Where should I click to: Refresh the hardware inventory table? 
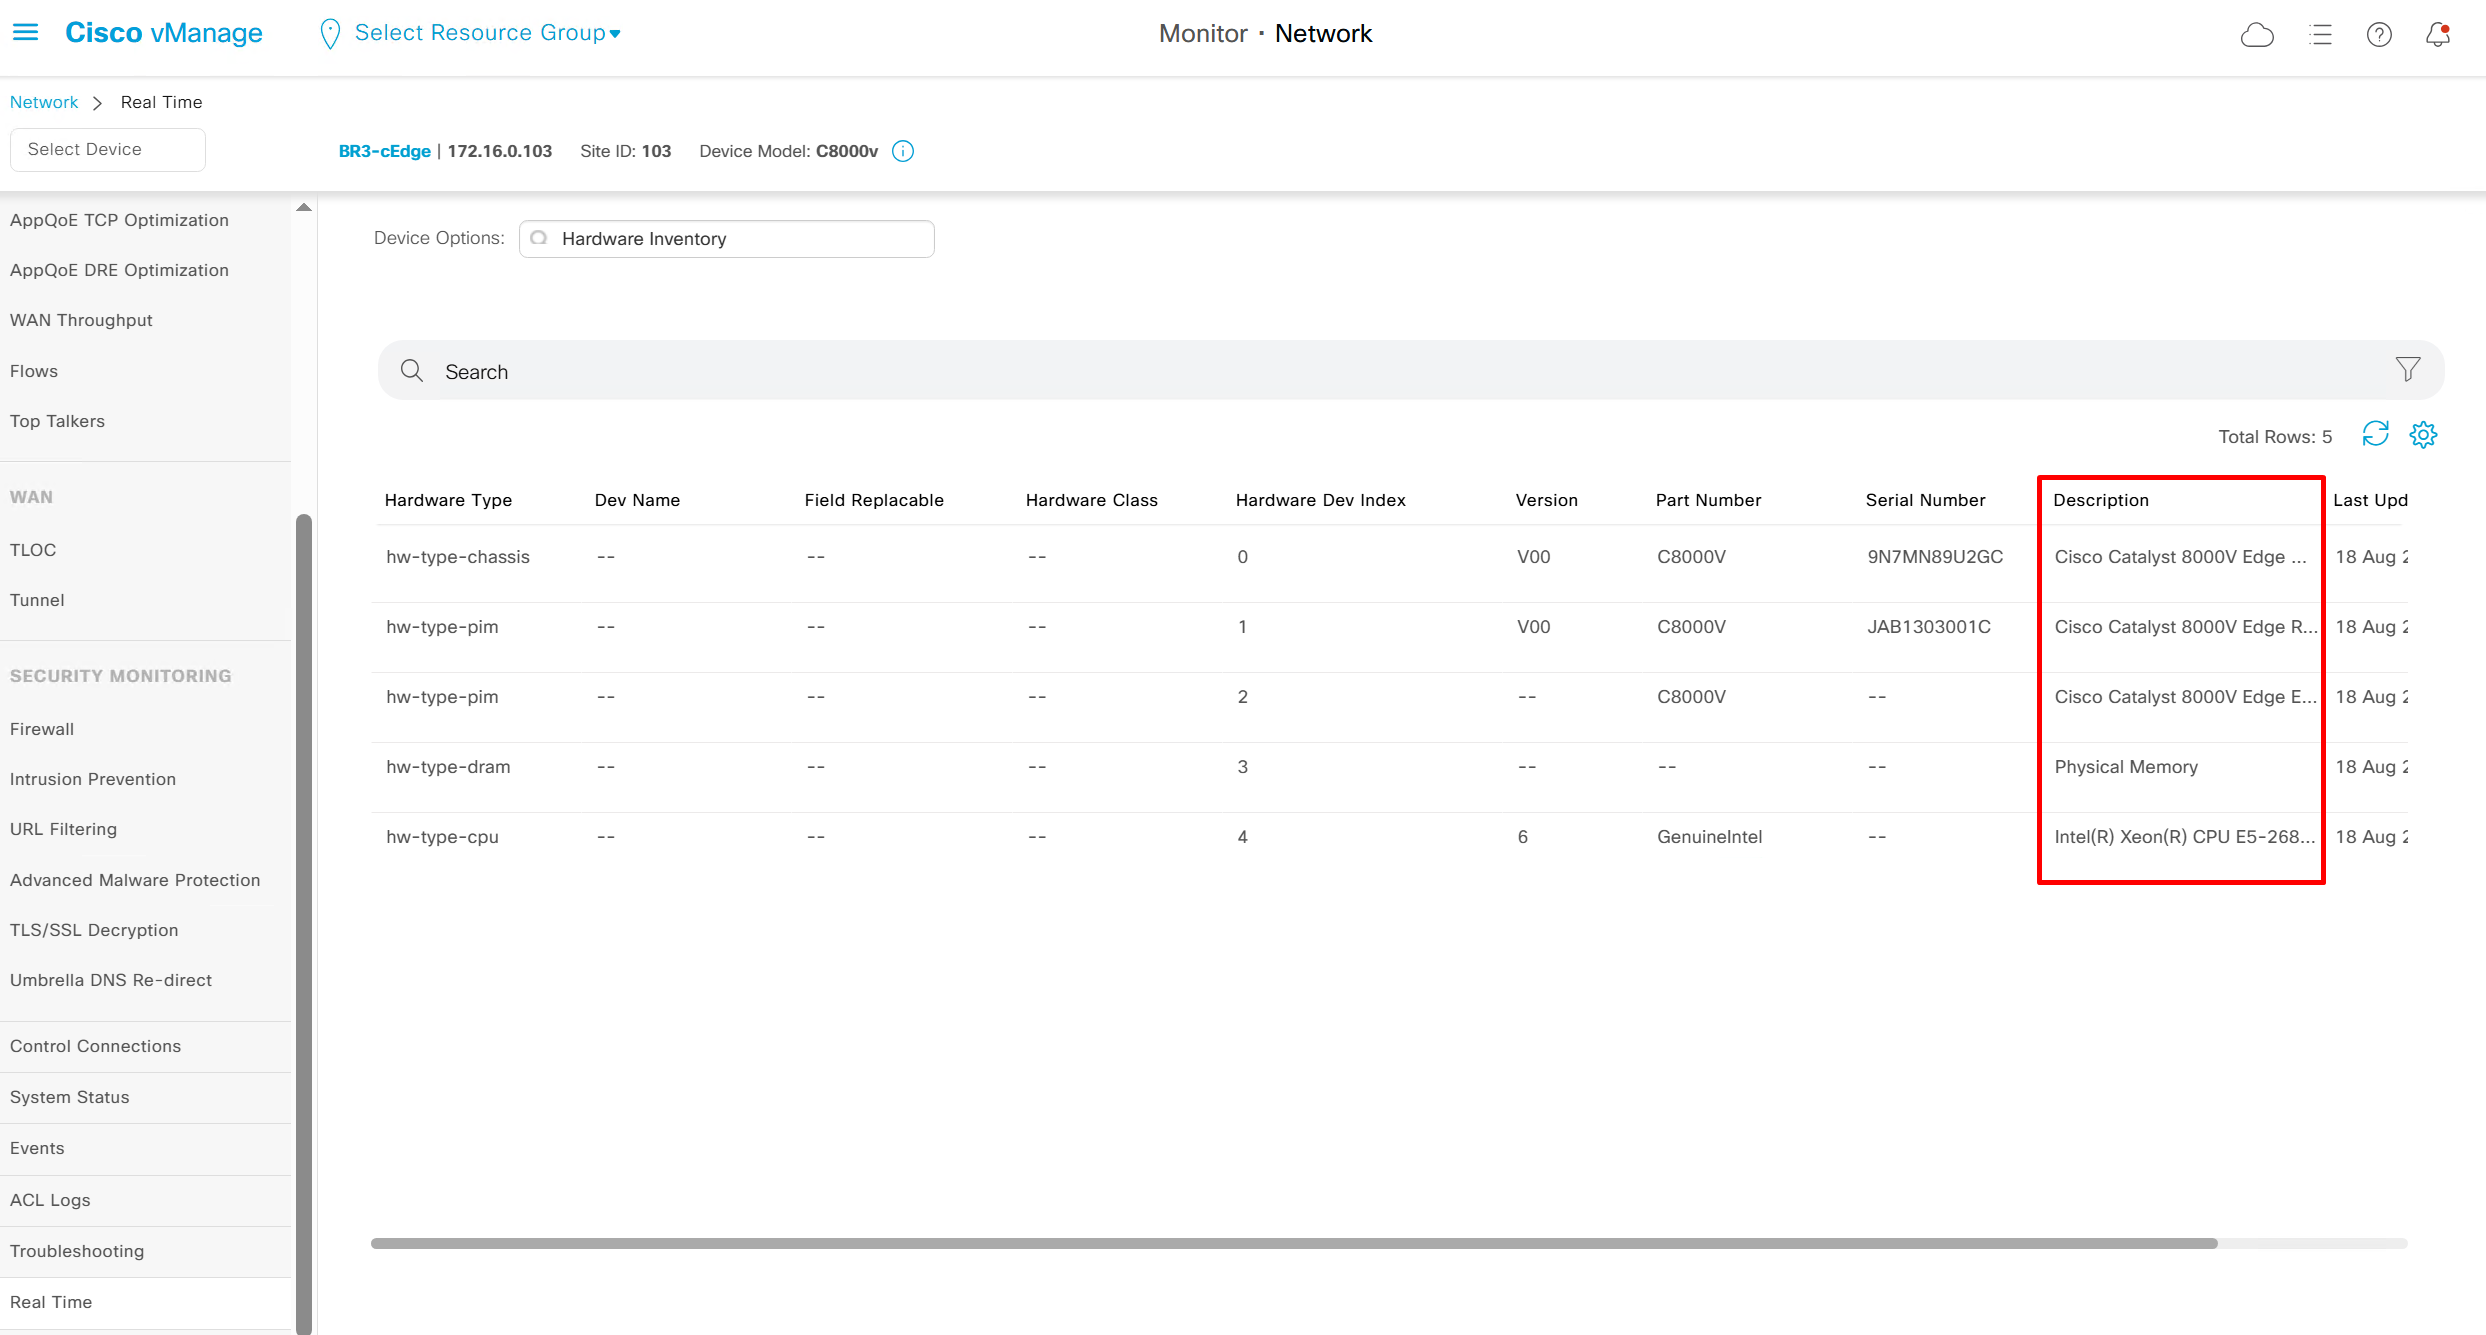pos(2375,434)
